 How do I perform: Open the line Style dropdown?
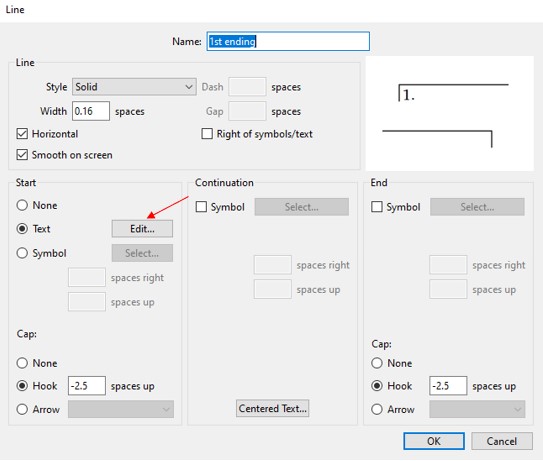[134, 87]
